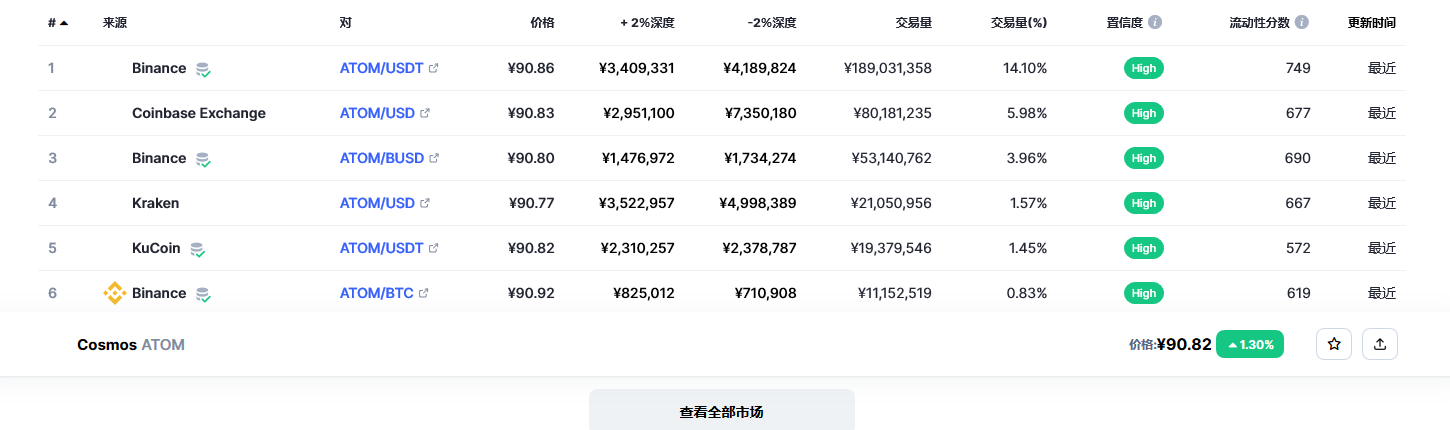Image resolution: width=1450 pixels, height=430 pixels.
Task: Click verified stack icon in Binance ATOM/BTC row
Action: tap(203, 294)
